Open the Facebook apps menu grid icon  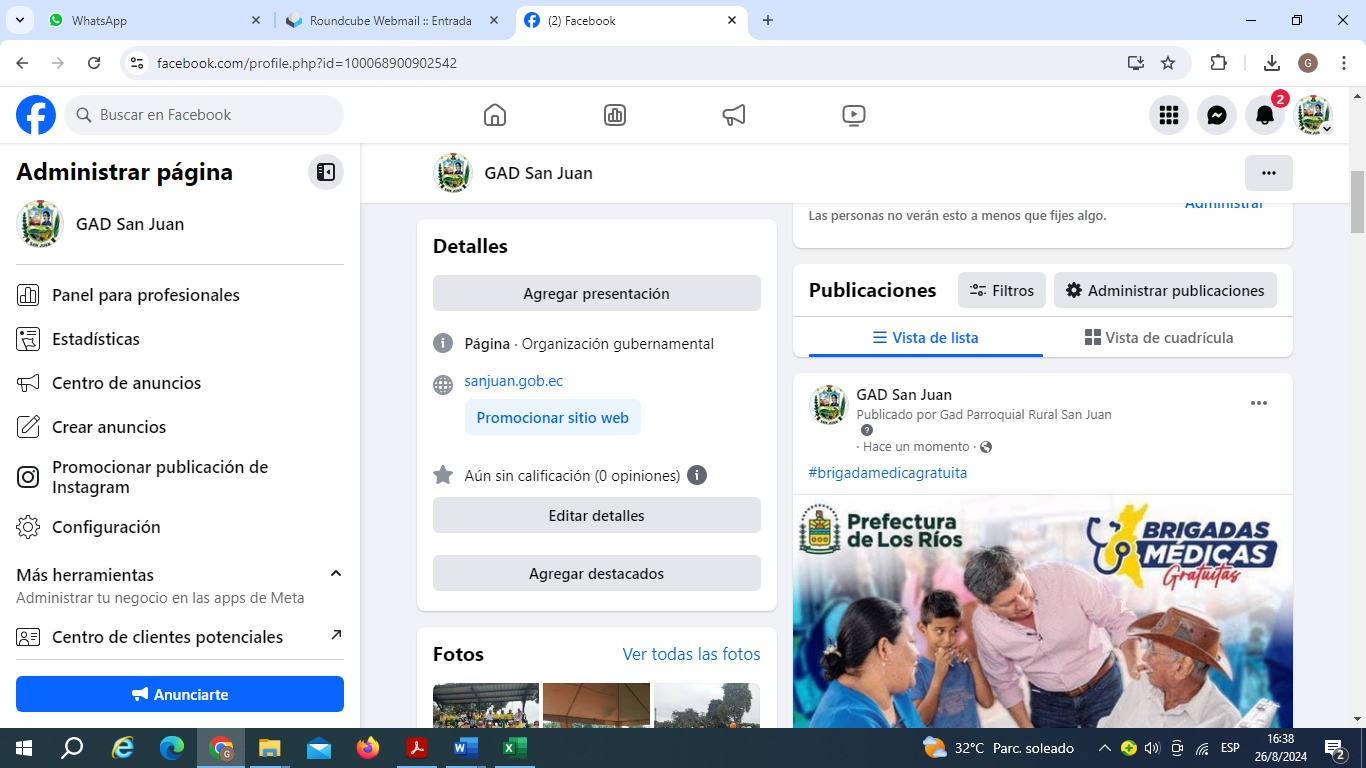(1168, 115)
